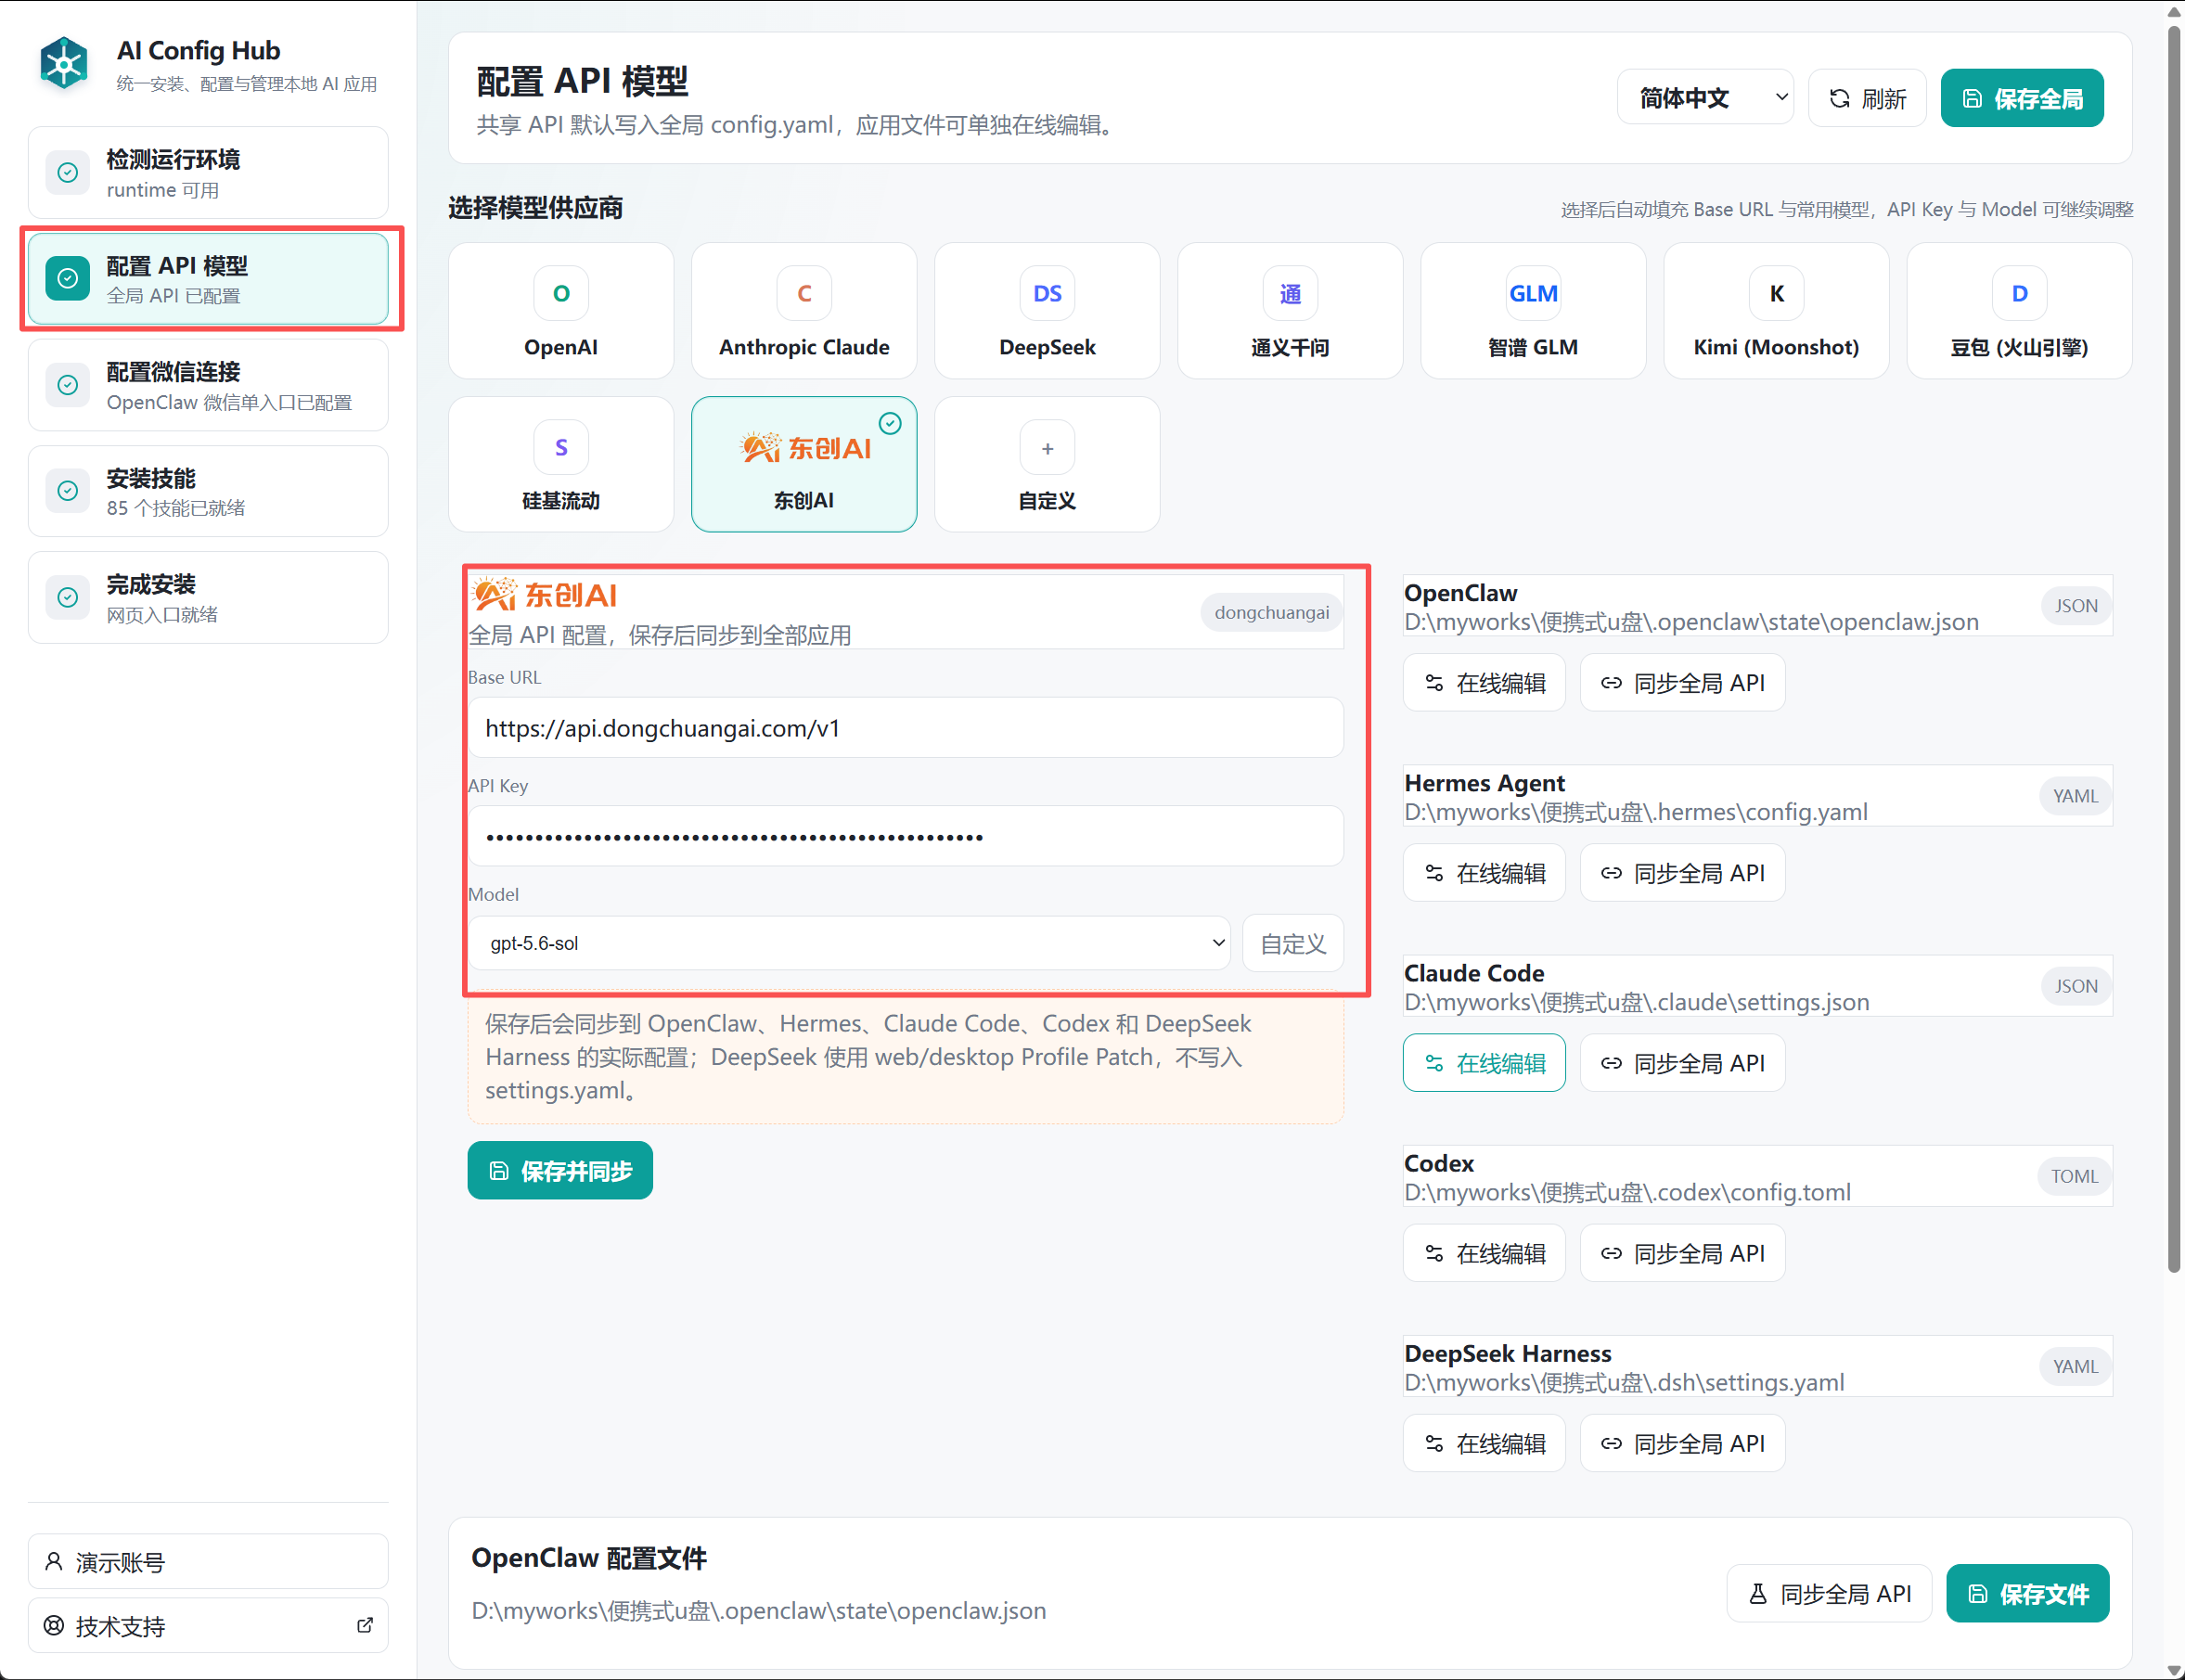Click the TOML badge on Codex
This screenshot has width=2185, height=1680.
click(2074, 1176)
